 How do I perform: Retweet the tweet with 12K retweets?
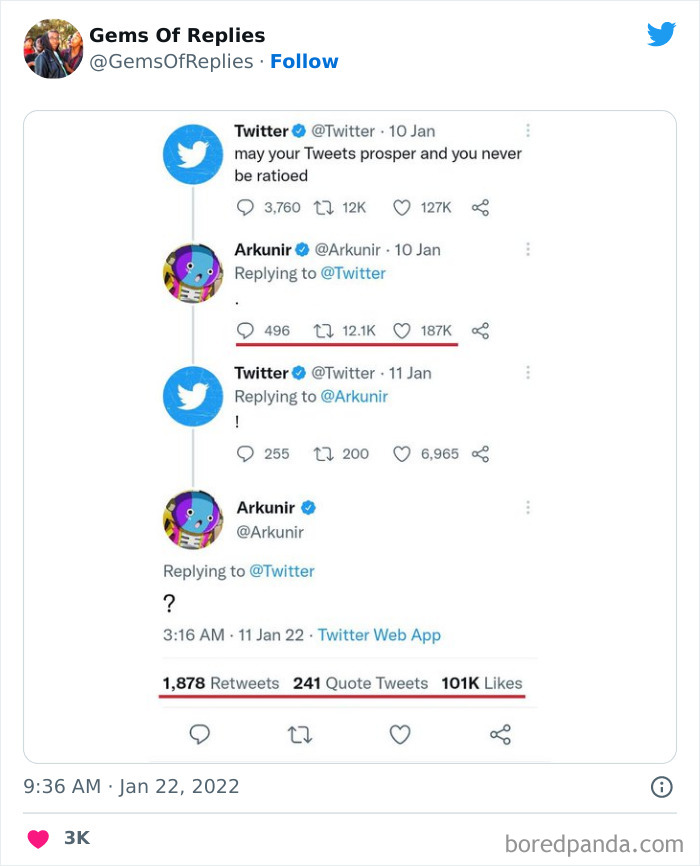pyautogui.click(x=324, y=207)
